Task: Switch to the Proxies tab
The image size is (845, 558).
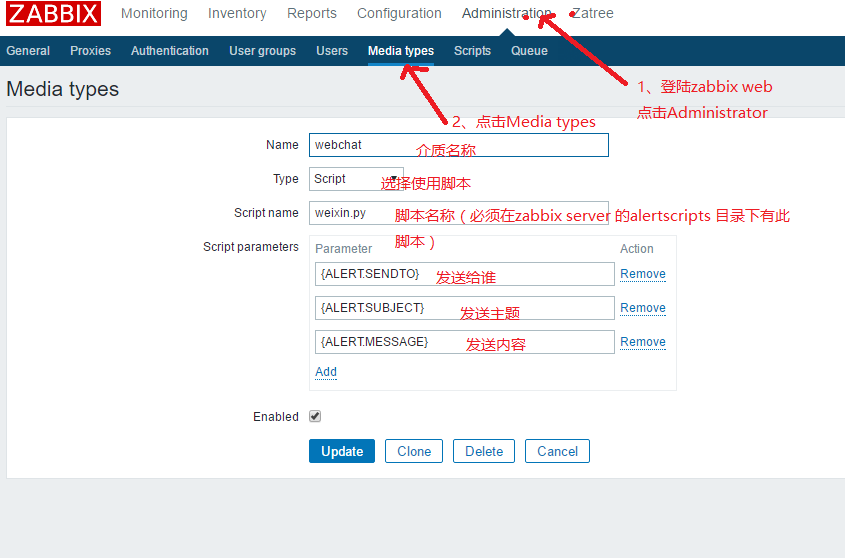Action: click(91, 51)
